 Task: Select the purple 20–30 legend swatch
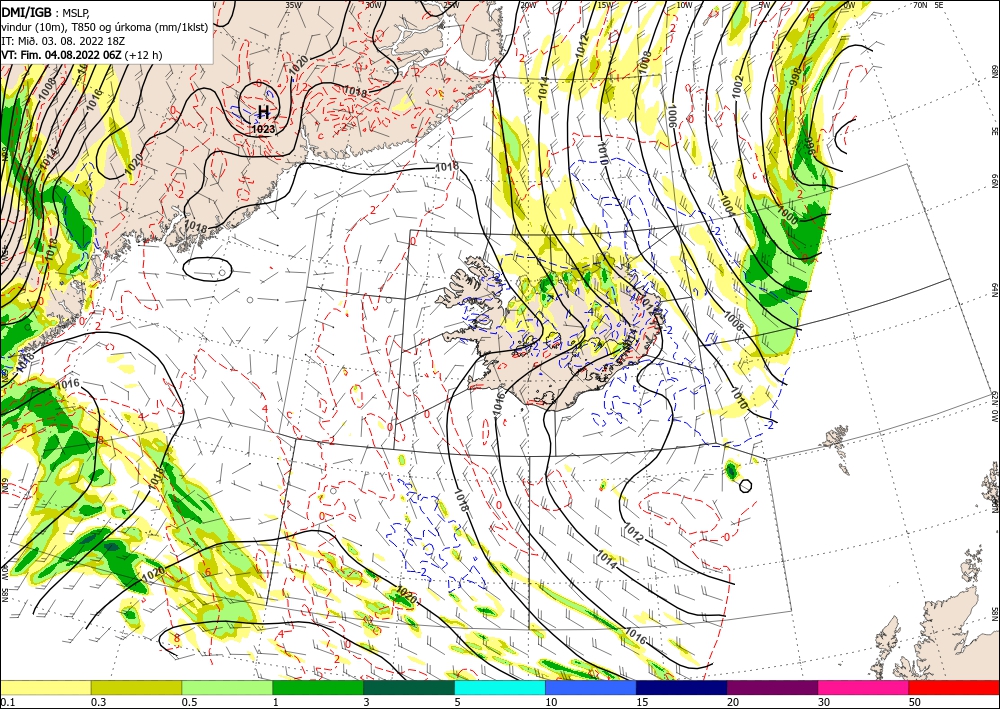pos(772,687)
